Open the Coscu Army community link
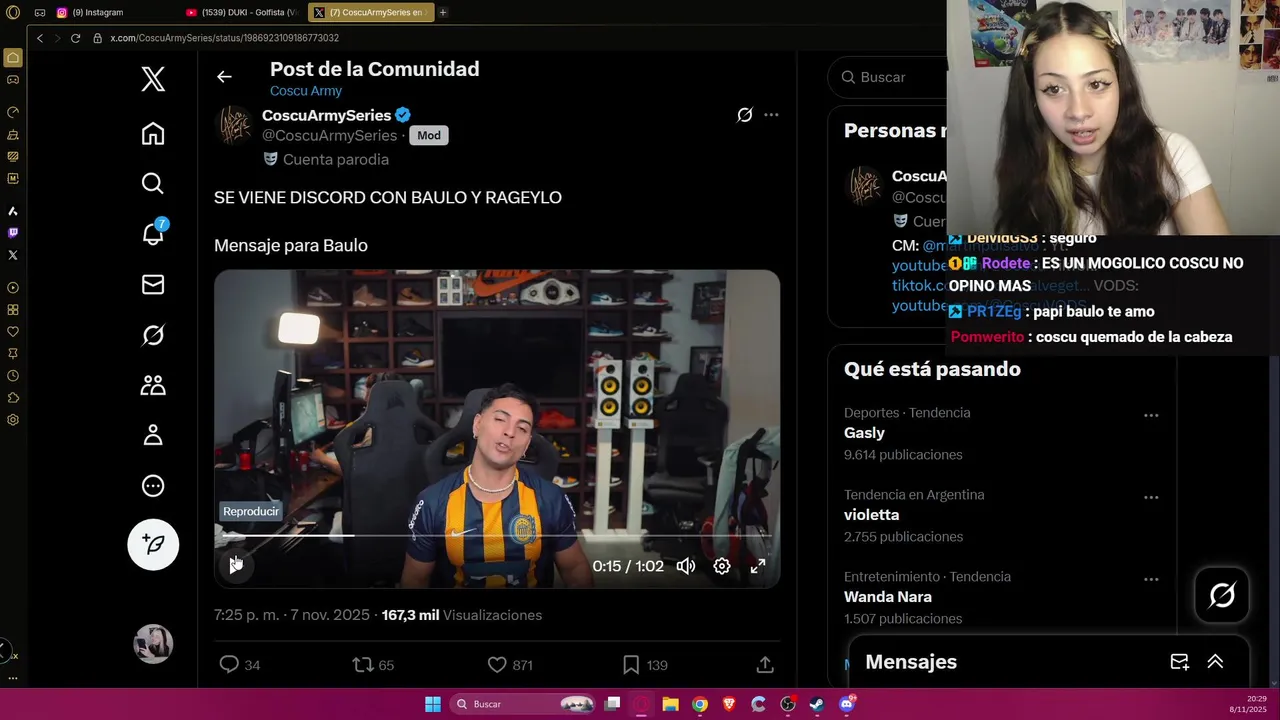Screen dimensions: 1280x720 tap(306, 91)
